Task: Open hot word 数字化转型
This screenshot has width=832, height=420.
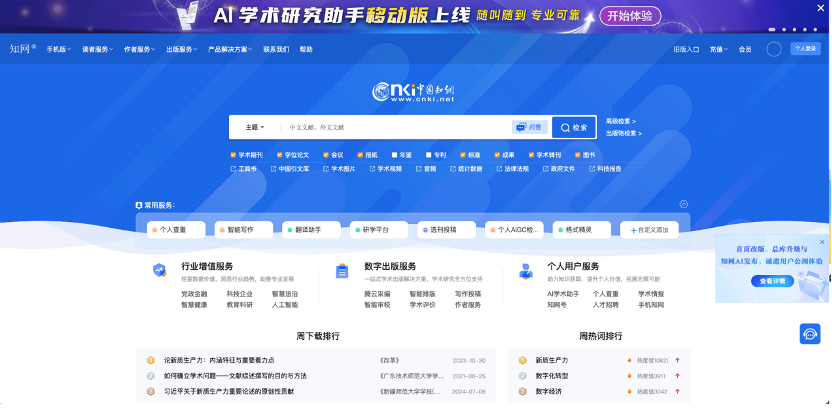Action: pos(552,376)
